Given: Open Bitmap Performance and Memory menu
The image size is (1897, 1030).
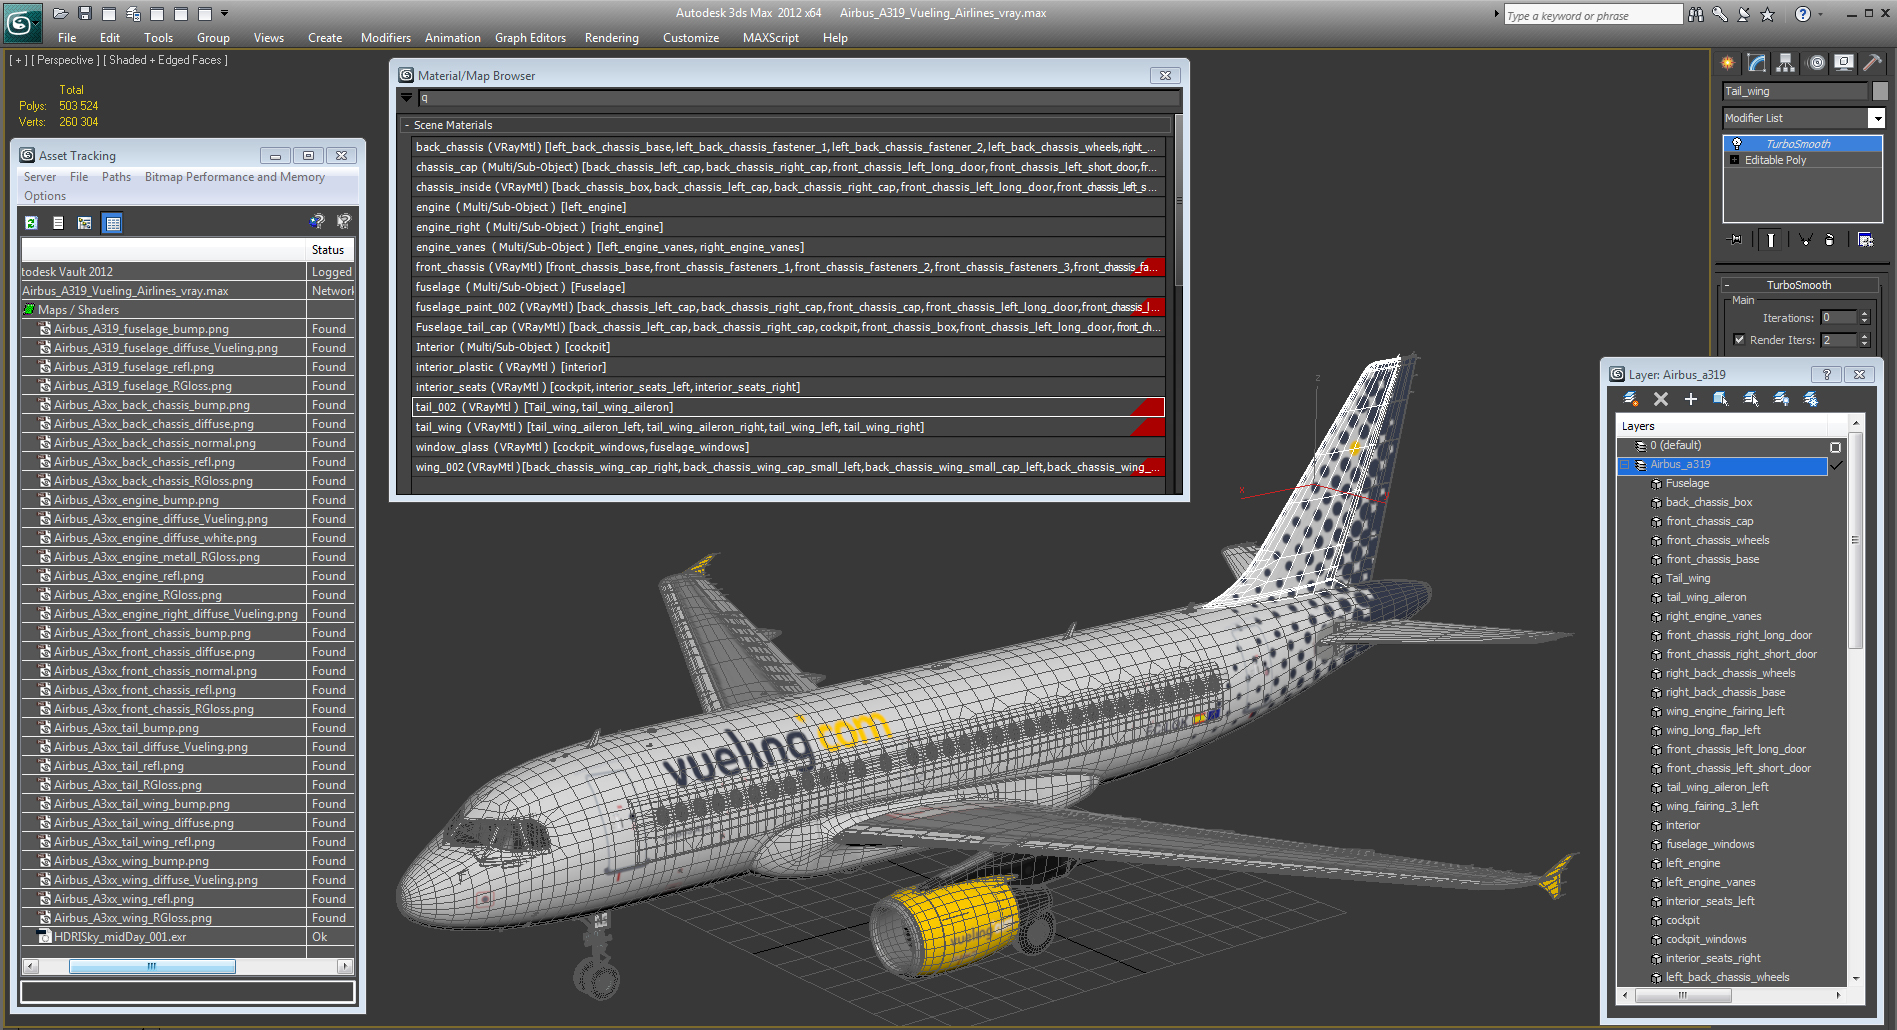Looking at the screenshot, I should tap(235, 177).
